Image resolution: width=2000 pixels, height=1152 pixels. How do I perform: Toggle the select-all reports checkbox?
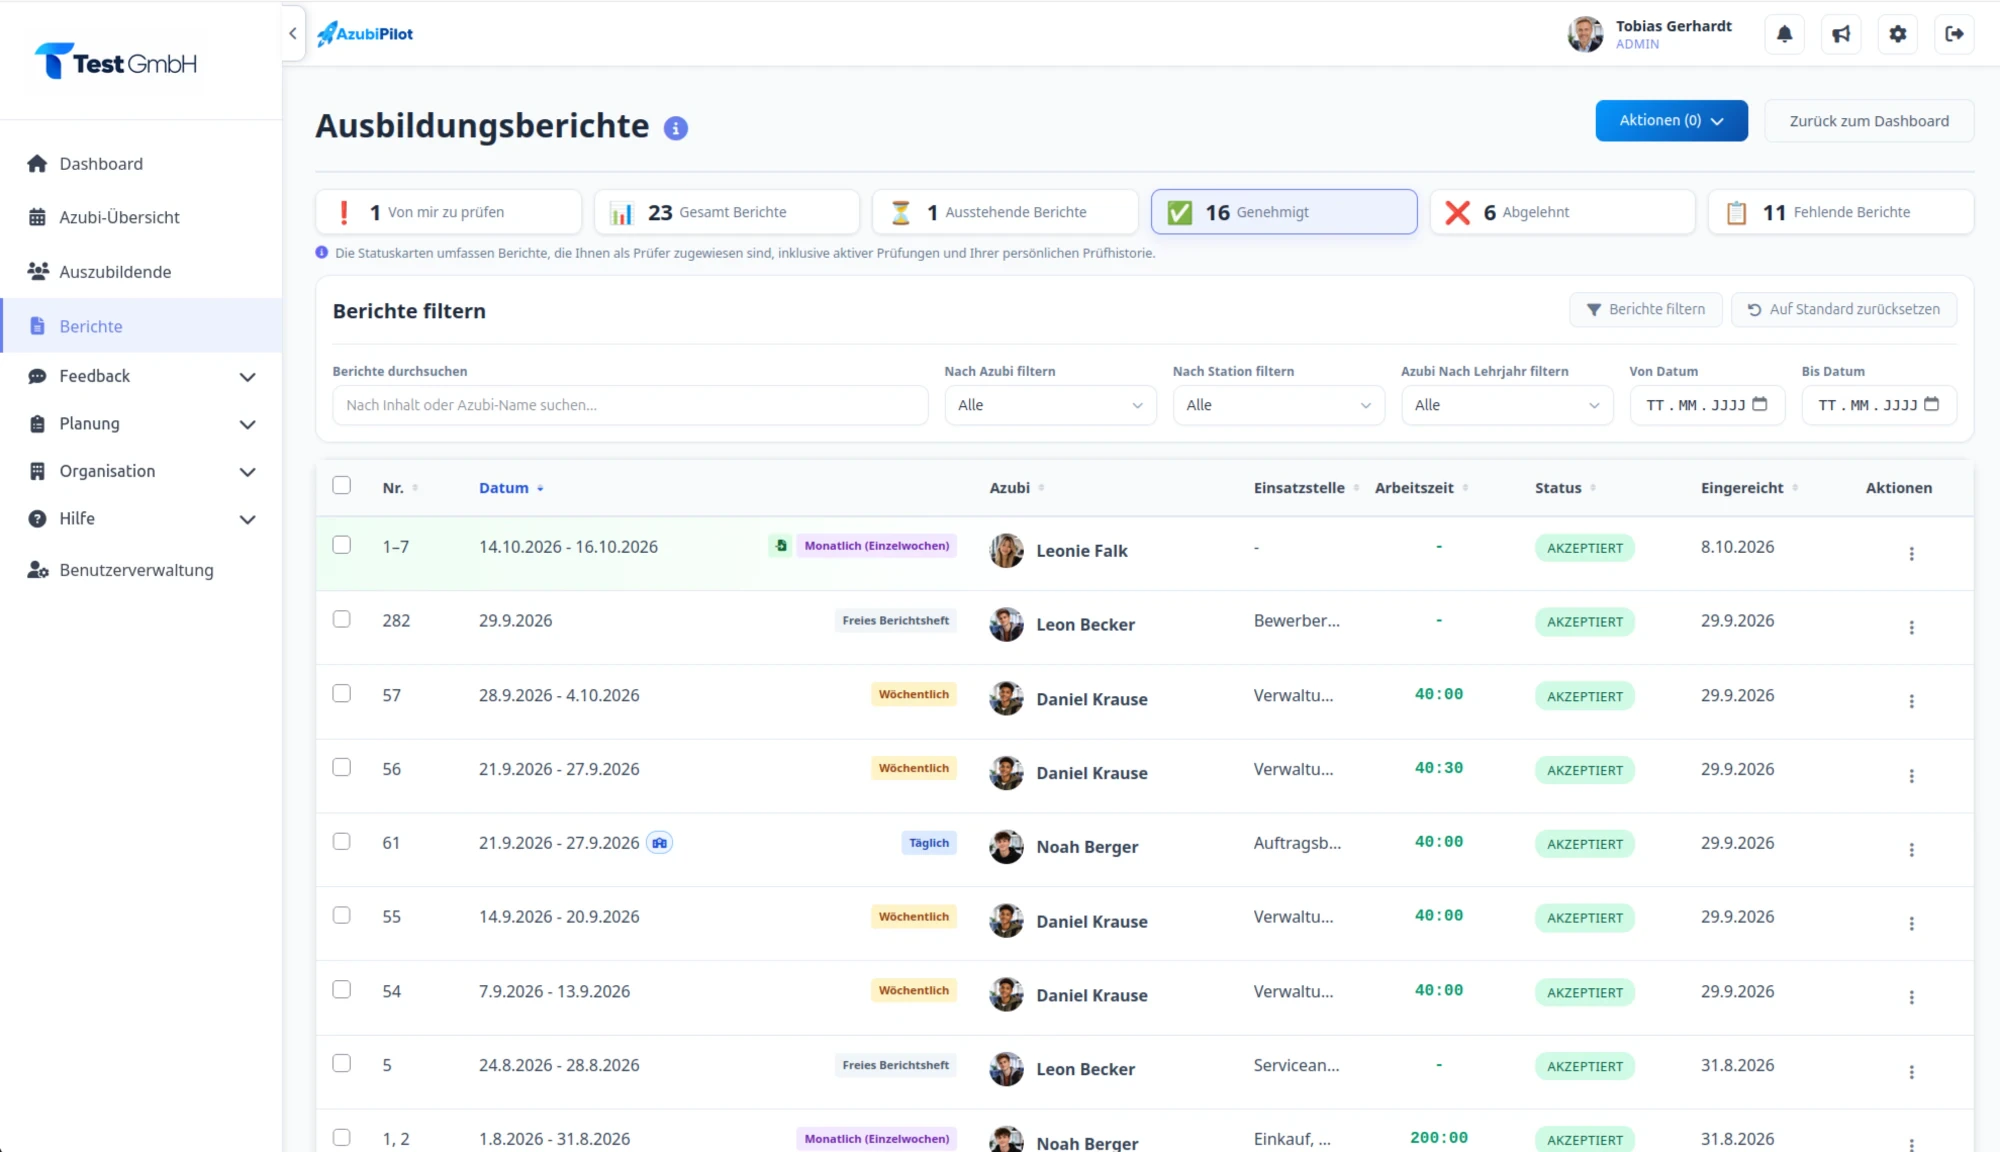pyautogui.click(x=342, y=485)
